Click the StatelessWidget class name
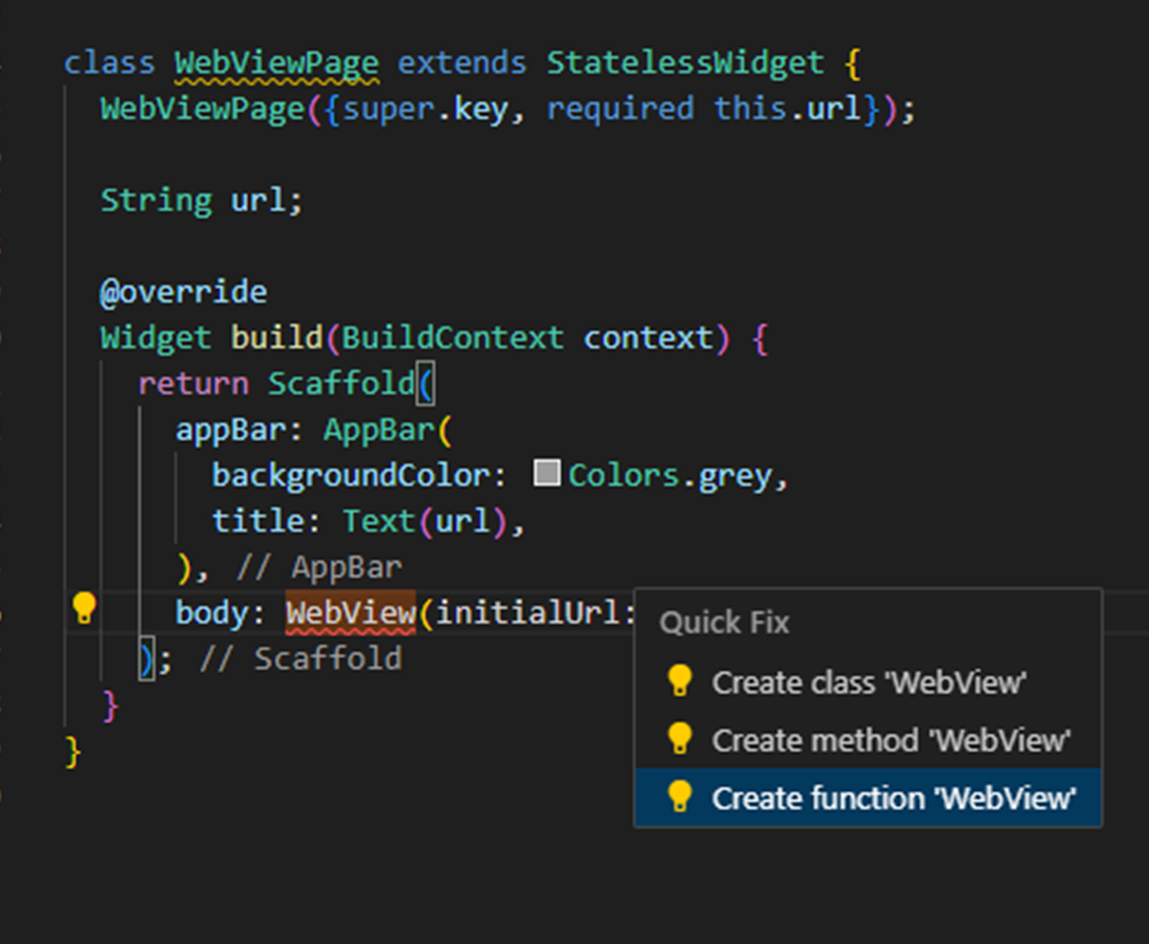 (685, 63)
